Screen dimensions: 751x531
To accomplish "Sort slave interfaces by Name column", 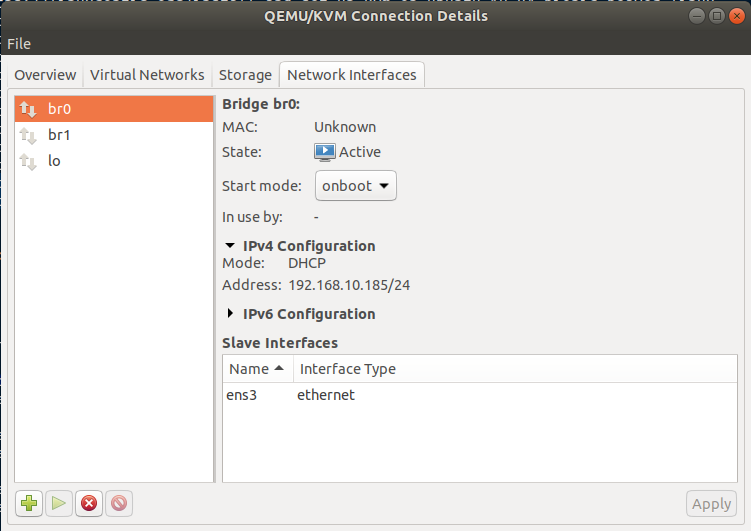I will coord(256,369).
